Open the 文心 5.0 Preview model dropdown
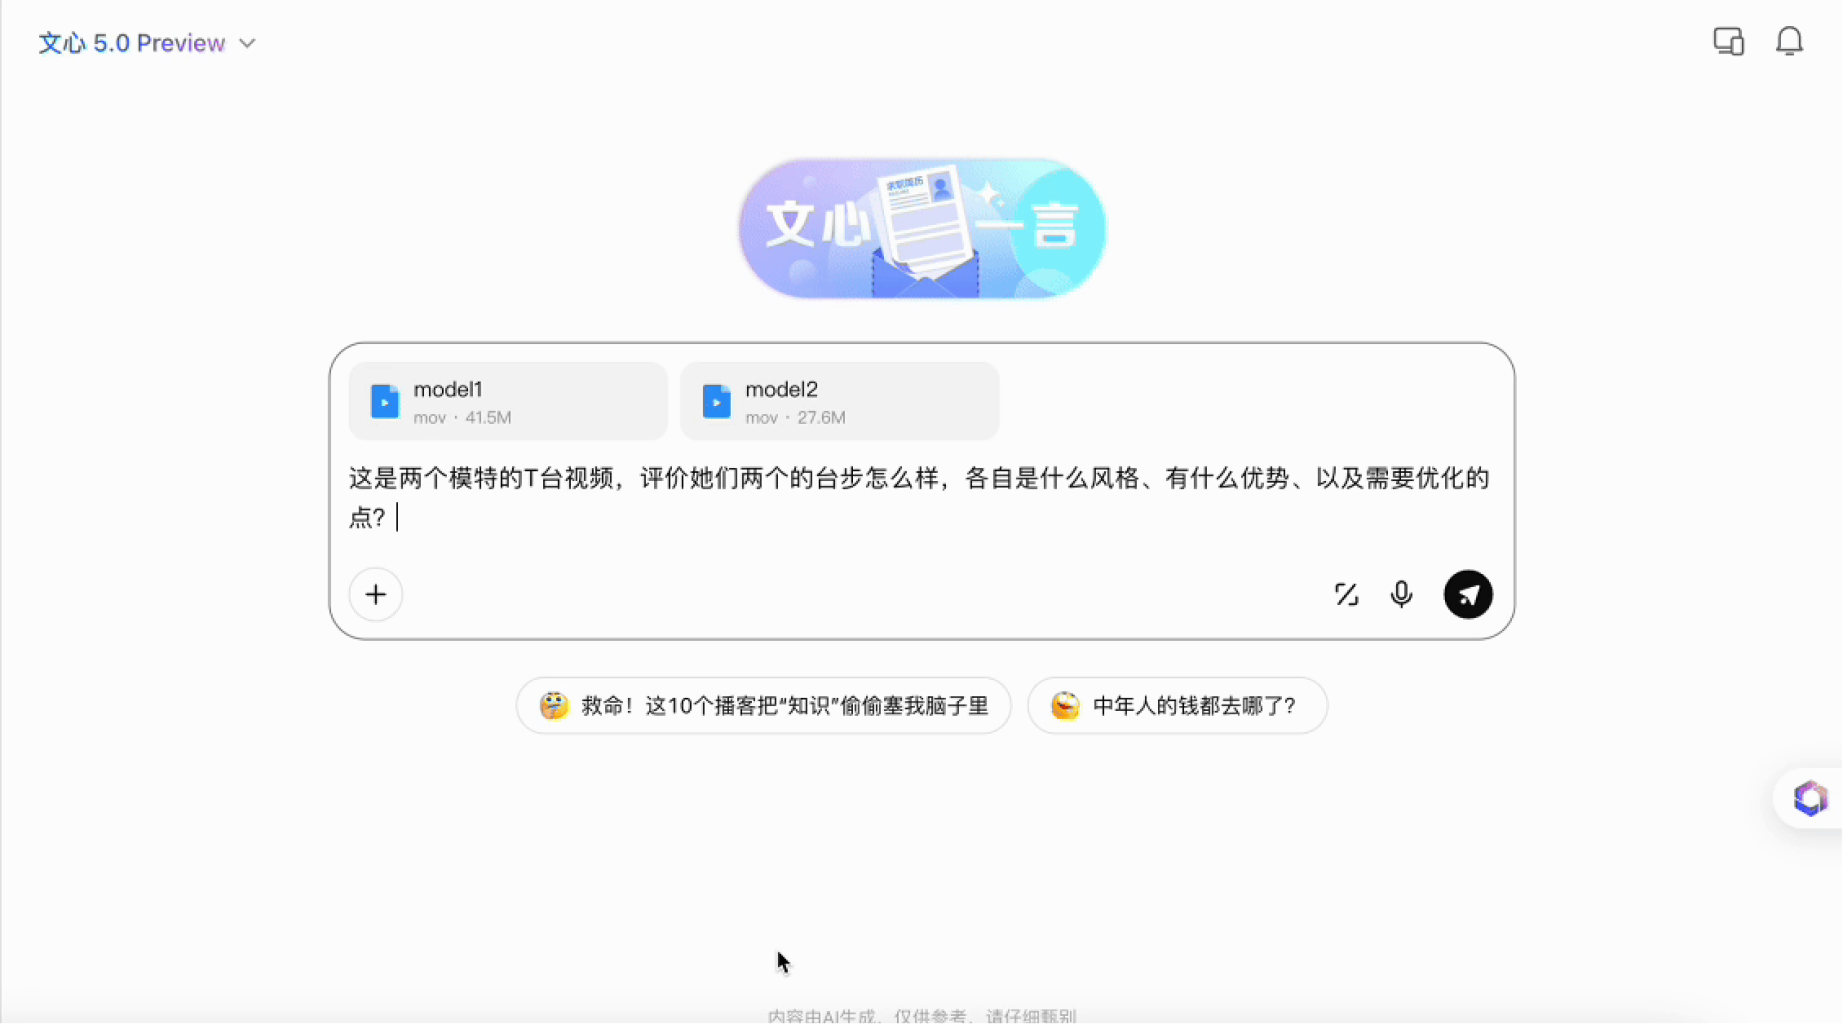 pos(147,43)
